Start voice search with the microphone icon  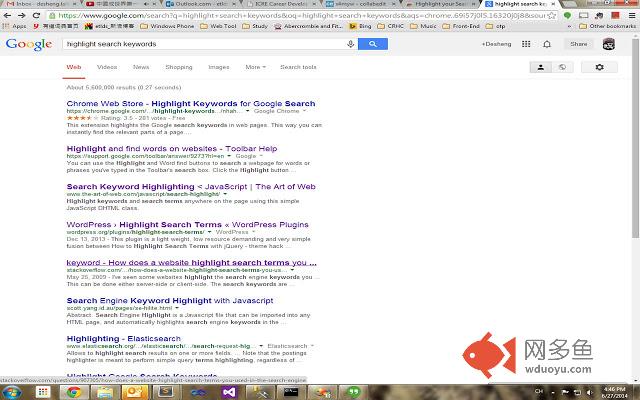point(350,44)
